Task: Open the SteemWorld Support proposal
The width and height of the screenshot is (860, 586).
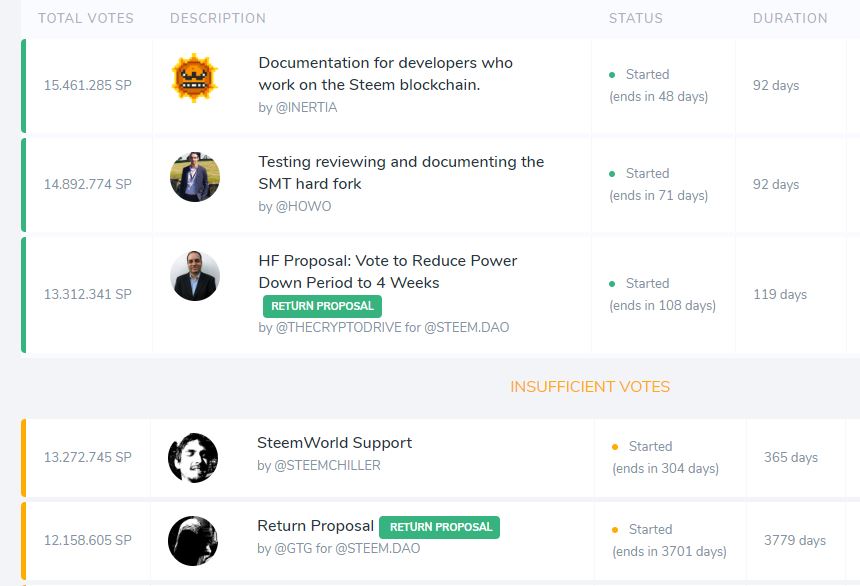Action: (335, 443)
